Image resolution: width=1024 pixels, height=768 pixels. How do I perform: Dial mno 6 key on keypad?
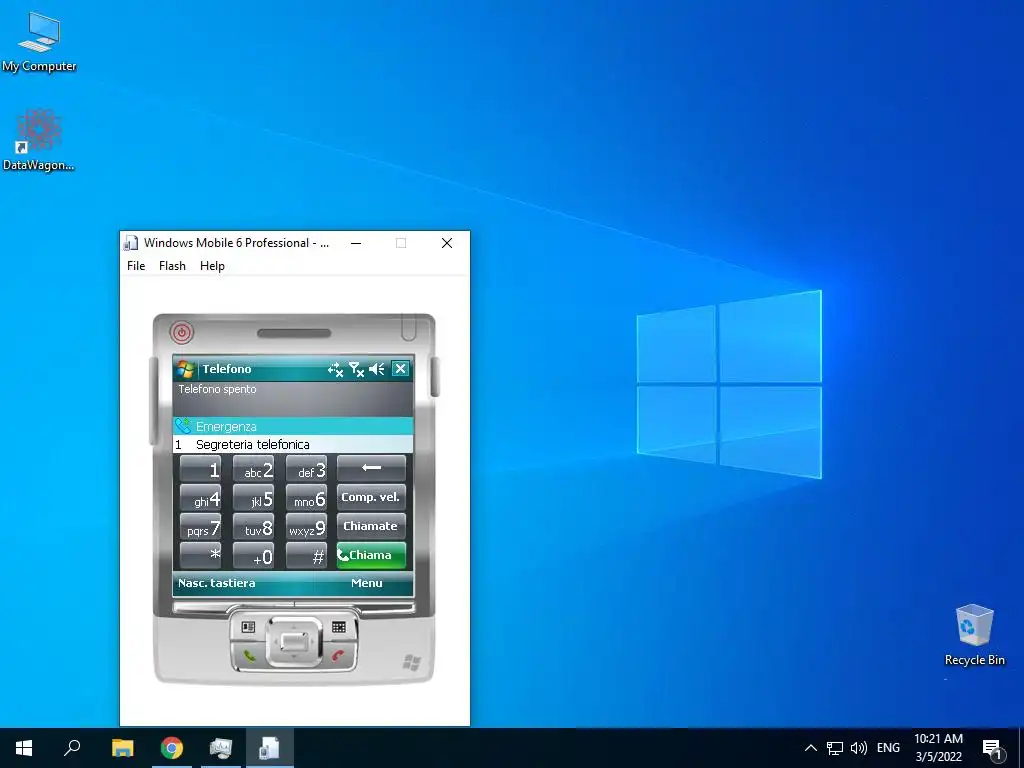tap(306, 498)
